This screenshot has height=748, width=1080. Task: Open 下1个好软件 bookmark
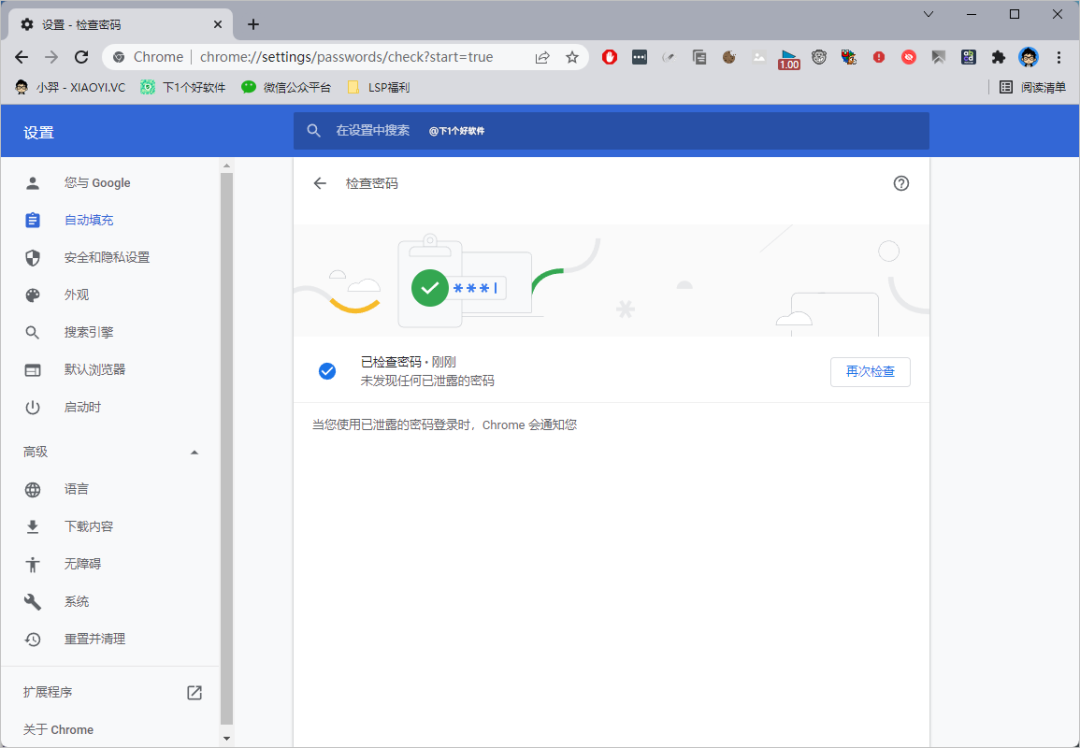pos(183,87)
